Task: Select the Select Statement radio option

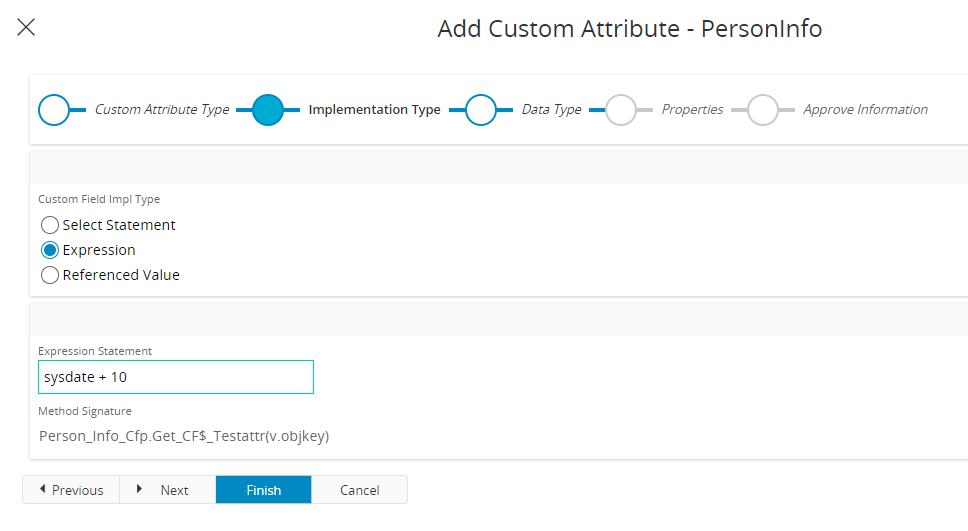Action: (50, 225)
